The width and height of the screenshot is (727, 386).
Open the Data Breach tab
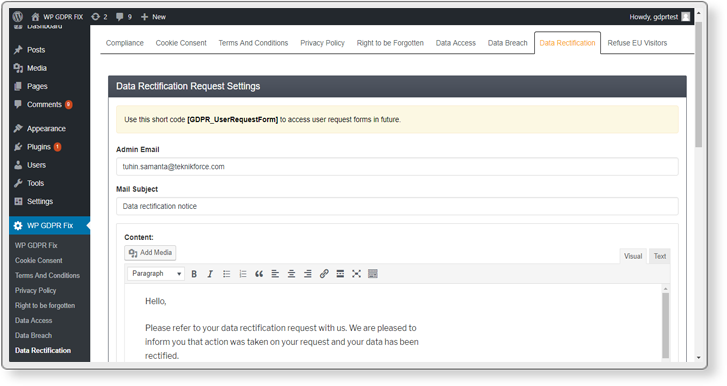[508, 43]
